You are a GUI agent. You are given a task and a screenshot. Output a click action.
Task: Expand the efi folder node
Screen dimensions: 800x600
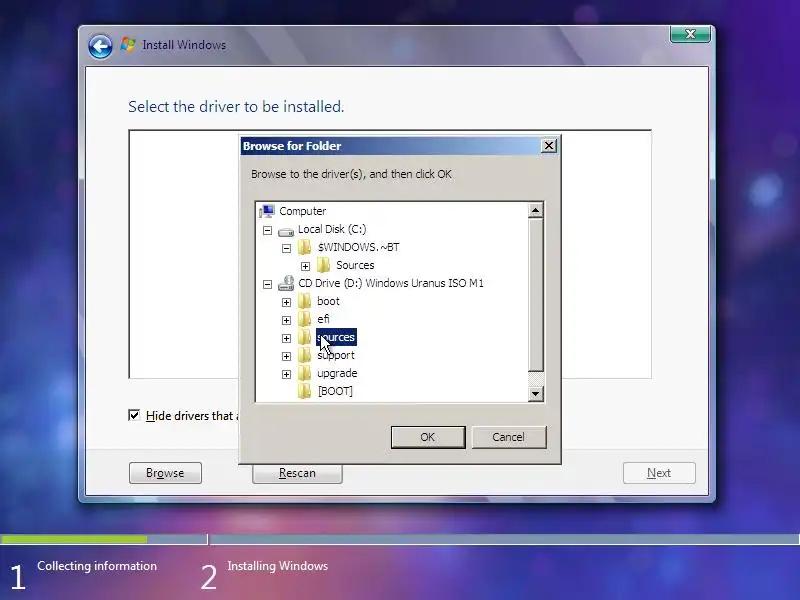286,320
